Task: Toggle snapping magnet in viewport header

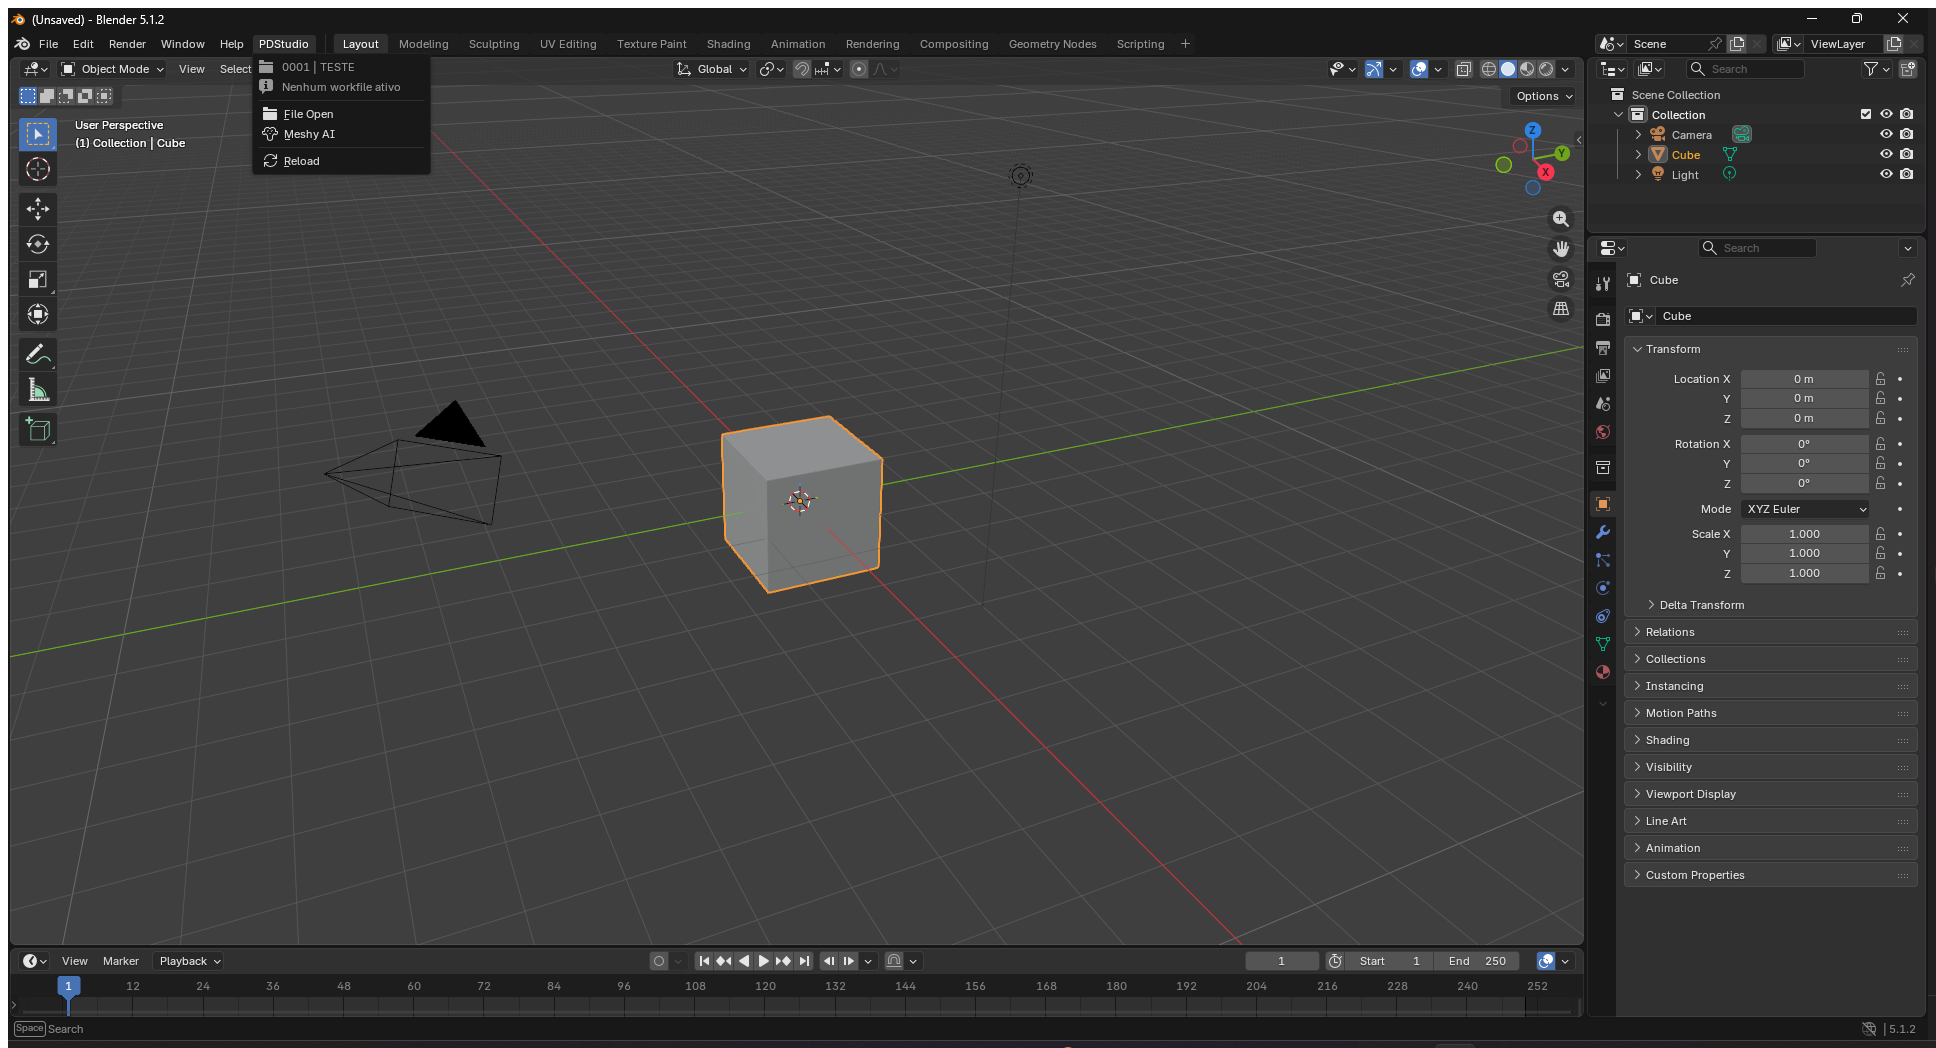Action: 802,69
